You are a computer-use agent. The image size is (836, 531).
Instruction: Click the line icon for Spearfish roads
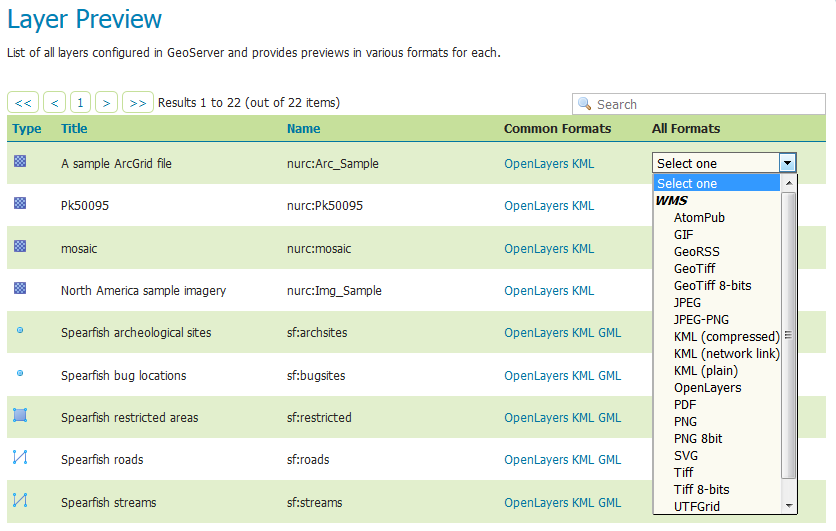click(20, 457)
